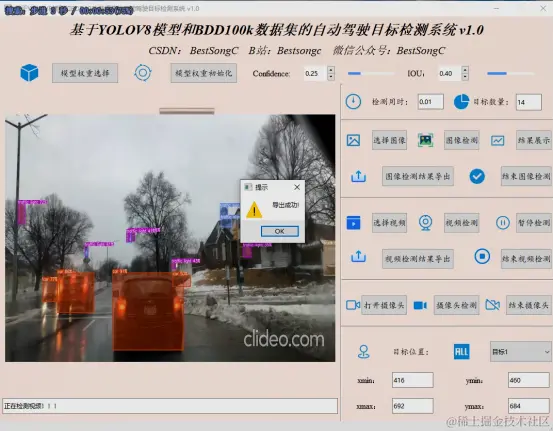Click the select video player icon

[354, 223]
